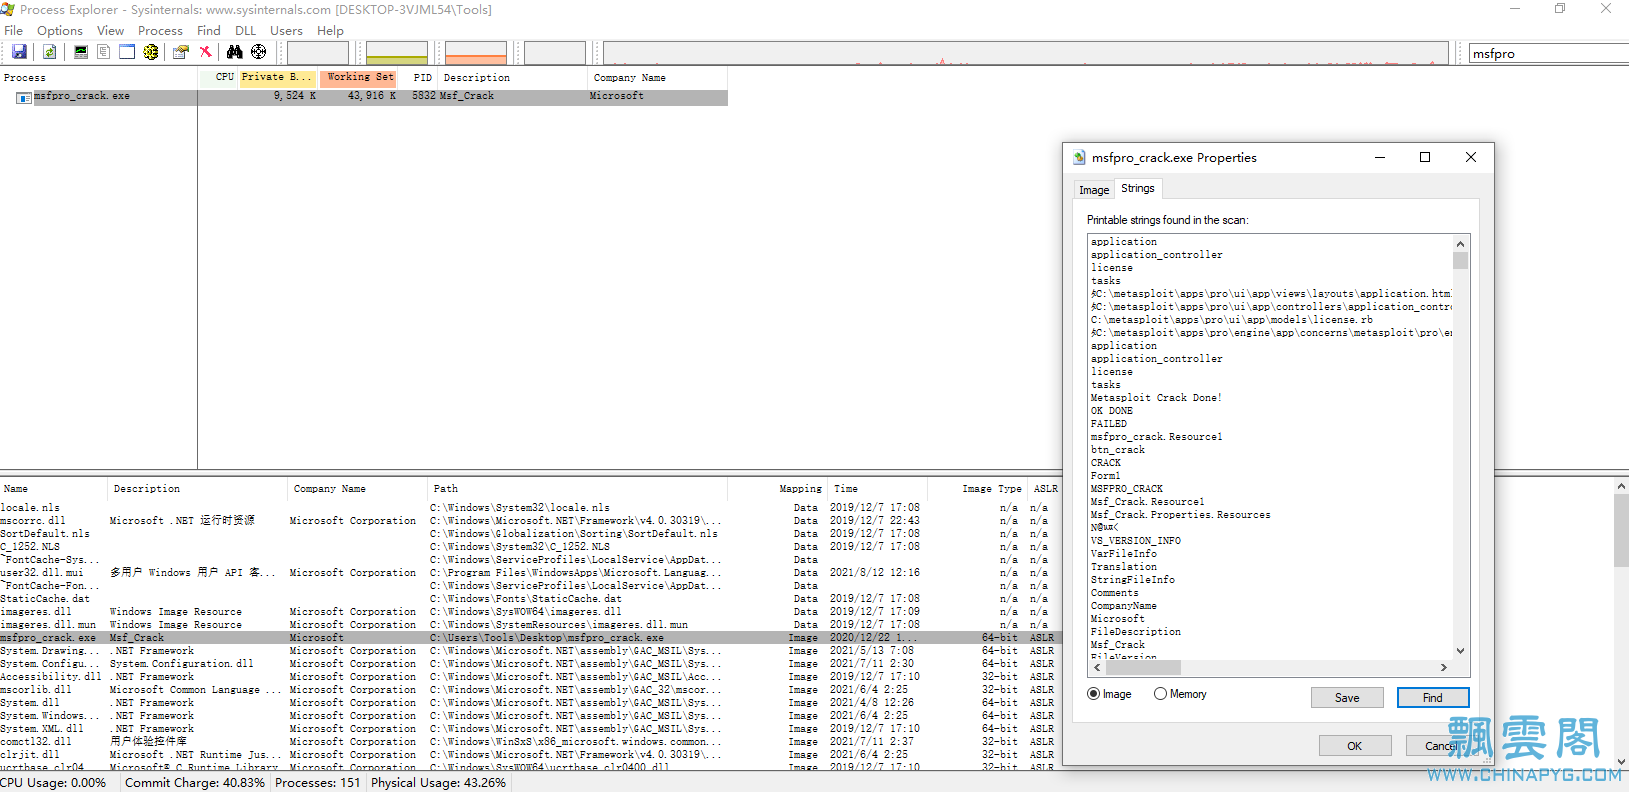Open the File menu
Screen dimensions: 1629x792
(14, 31)
